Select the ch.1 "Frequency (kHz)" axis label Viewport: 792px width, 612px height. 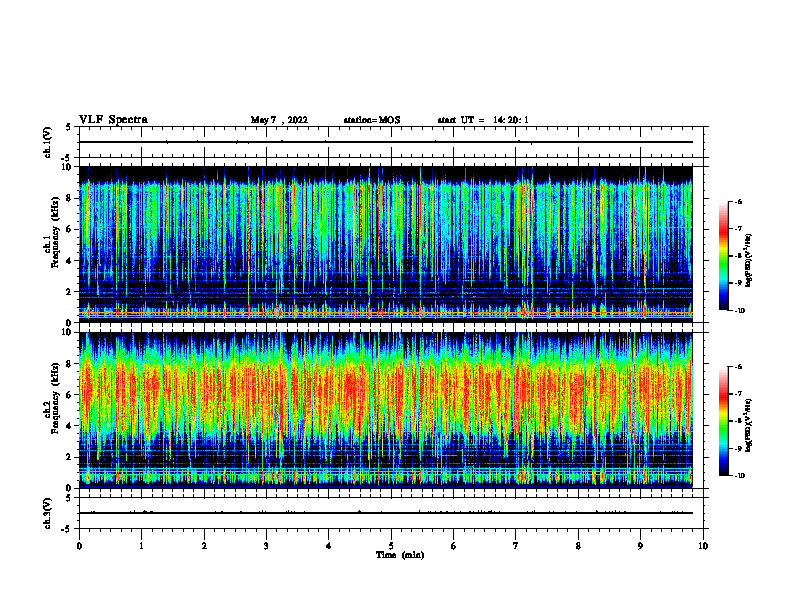[55, 233]
